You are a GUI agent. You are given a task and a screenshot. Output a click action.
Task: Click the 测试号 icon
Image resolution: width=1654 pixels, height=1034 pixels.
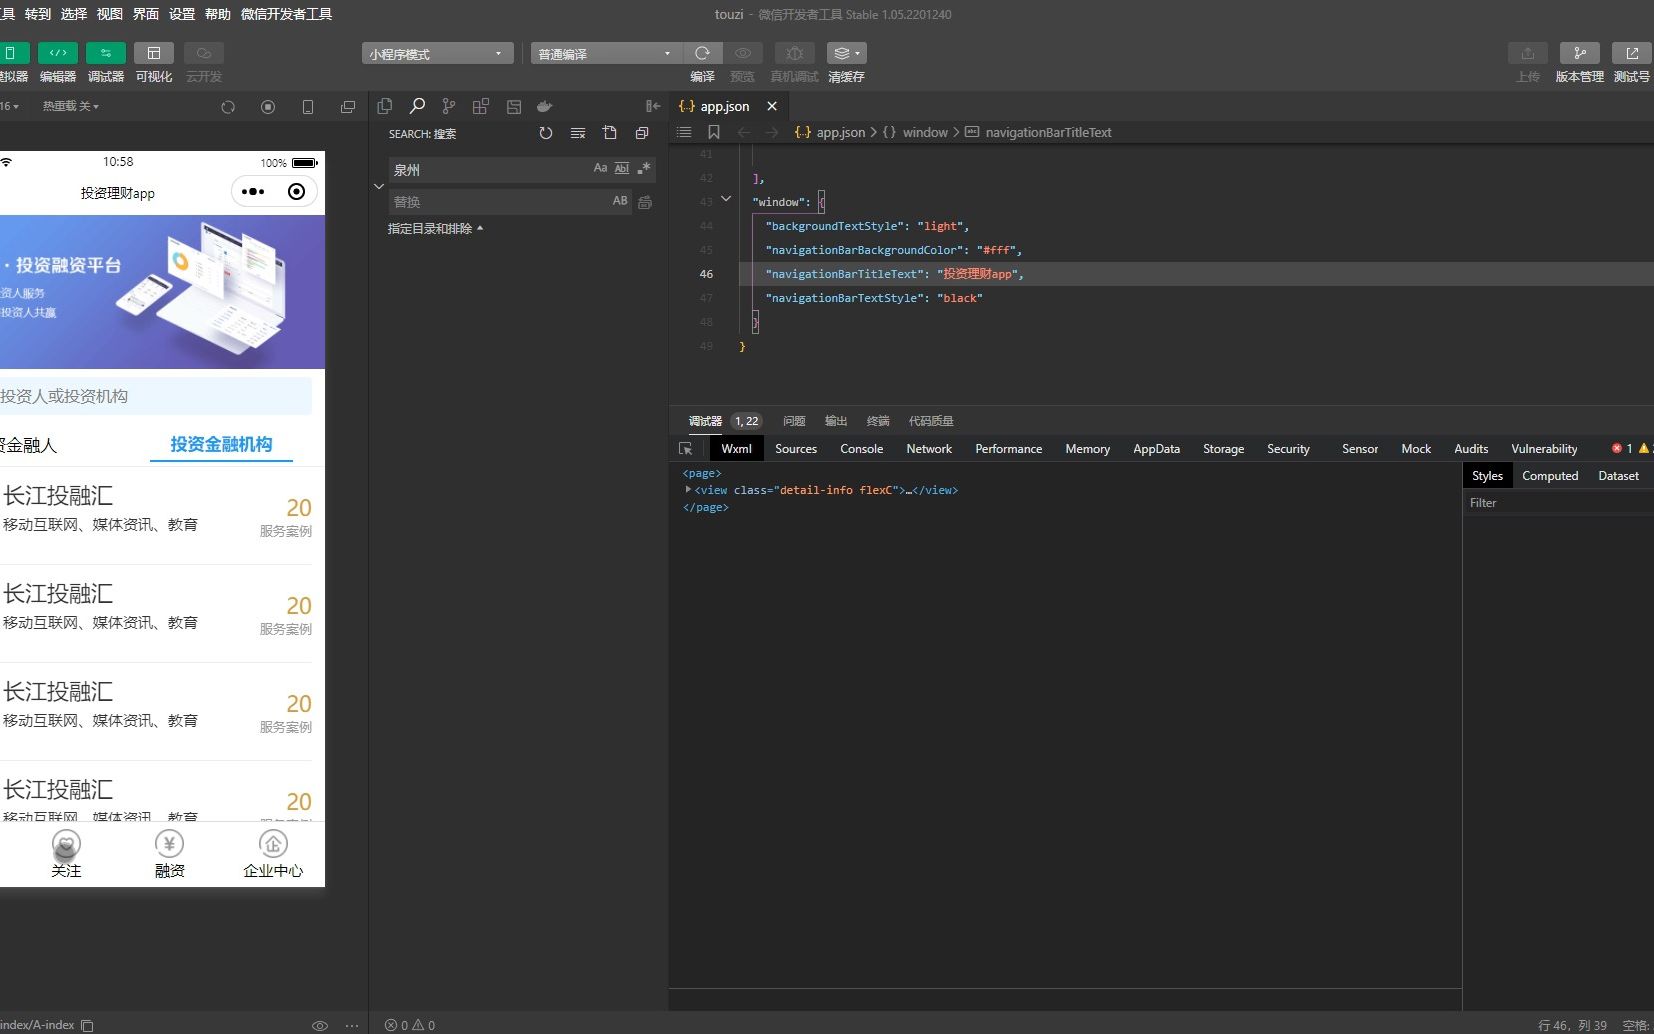[x=1632, y=53]
